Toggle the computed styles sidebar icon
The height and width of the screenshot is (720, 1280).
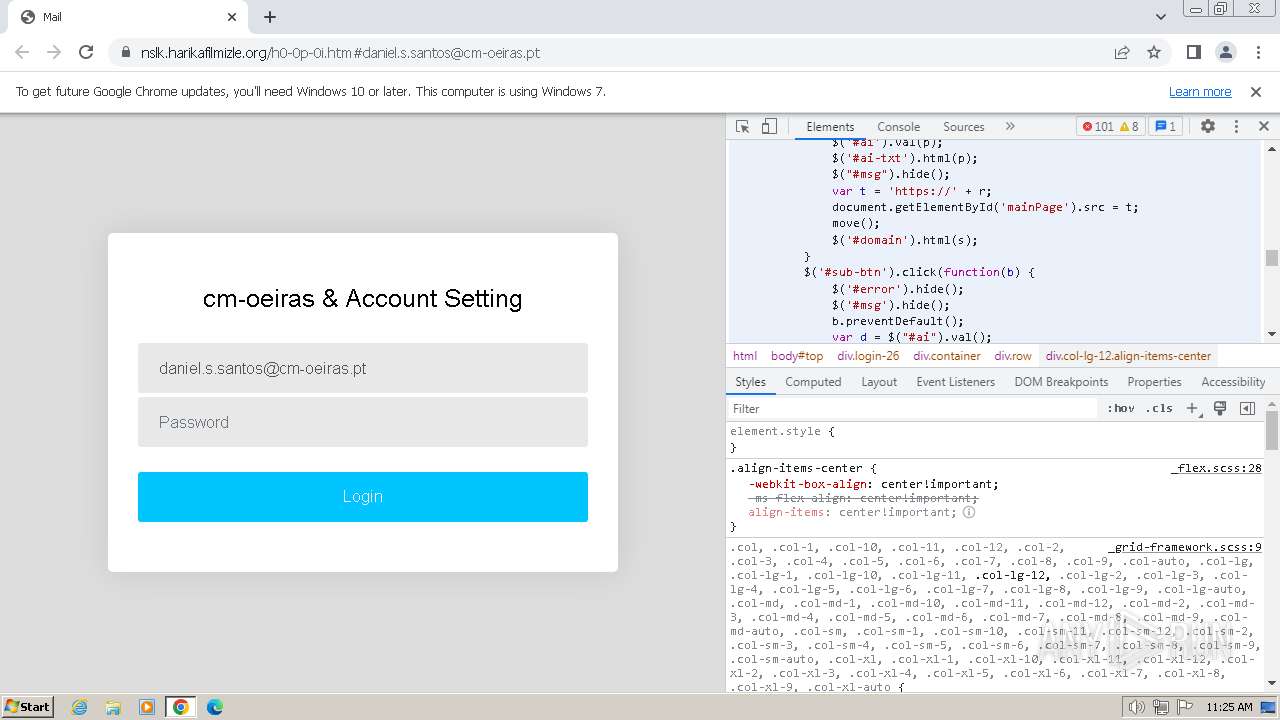[x=1247, y=408]
